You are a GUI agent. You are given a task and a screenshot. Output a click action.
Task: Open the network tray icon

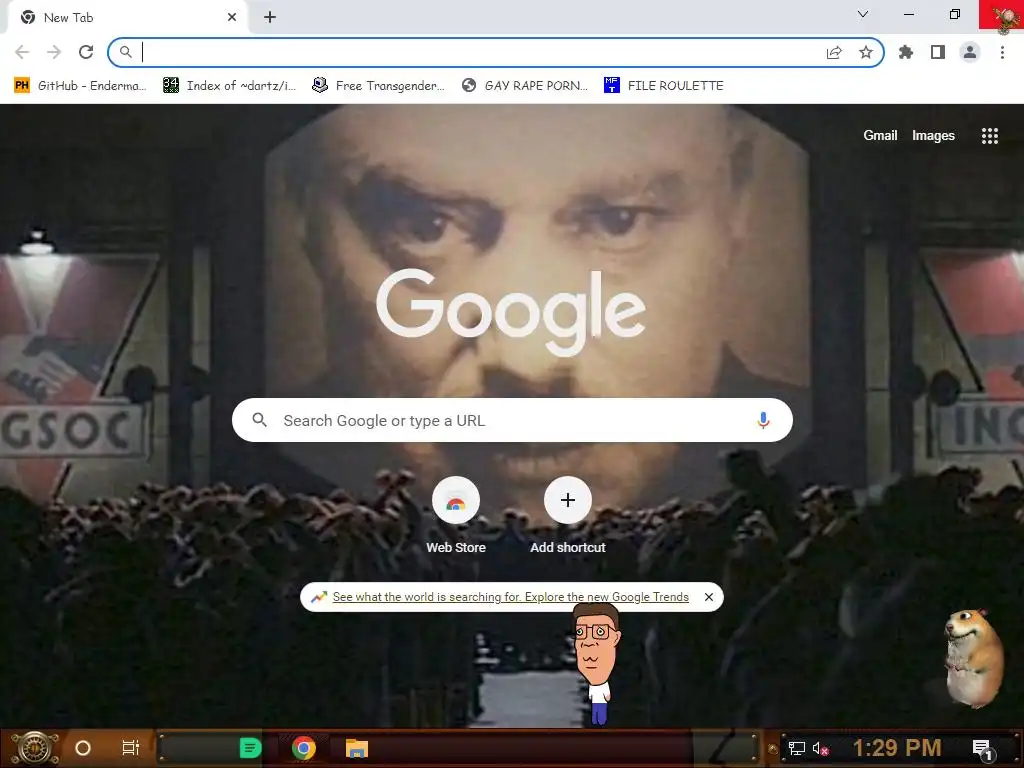pos(797,748)
